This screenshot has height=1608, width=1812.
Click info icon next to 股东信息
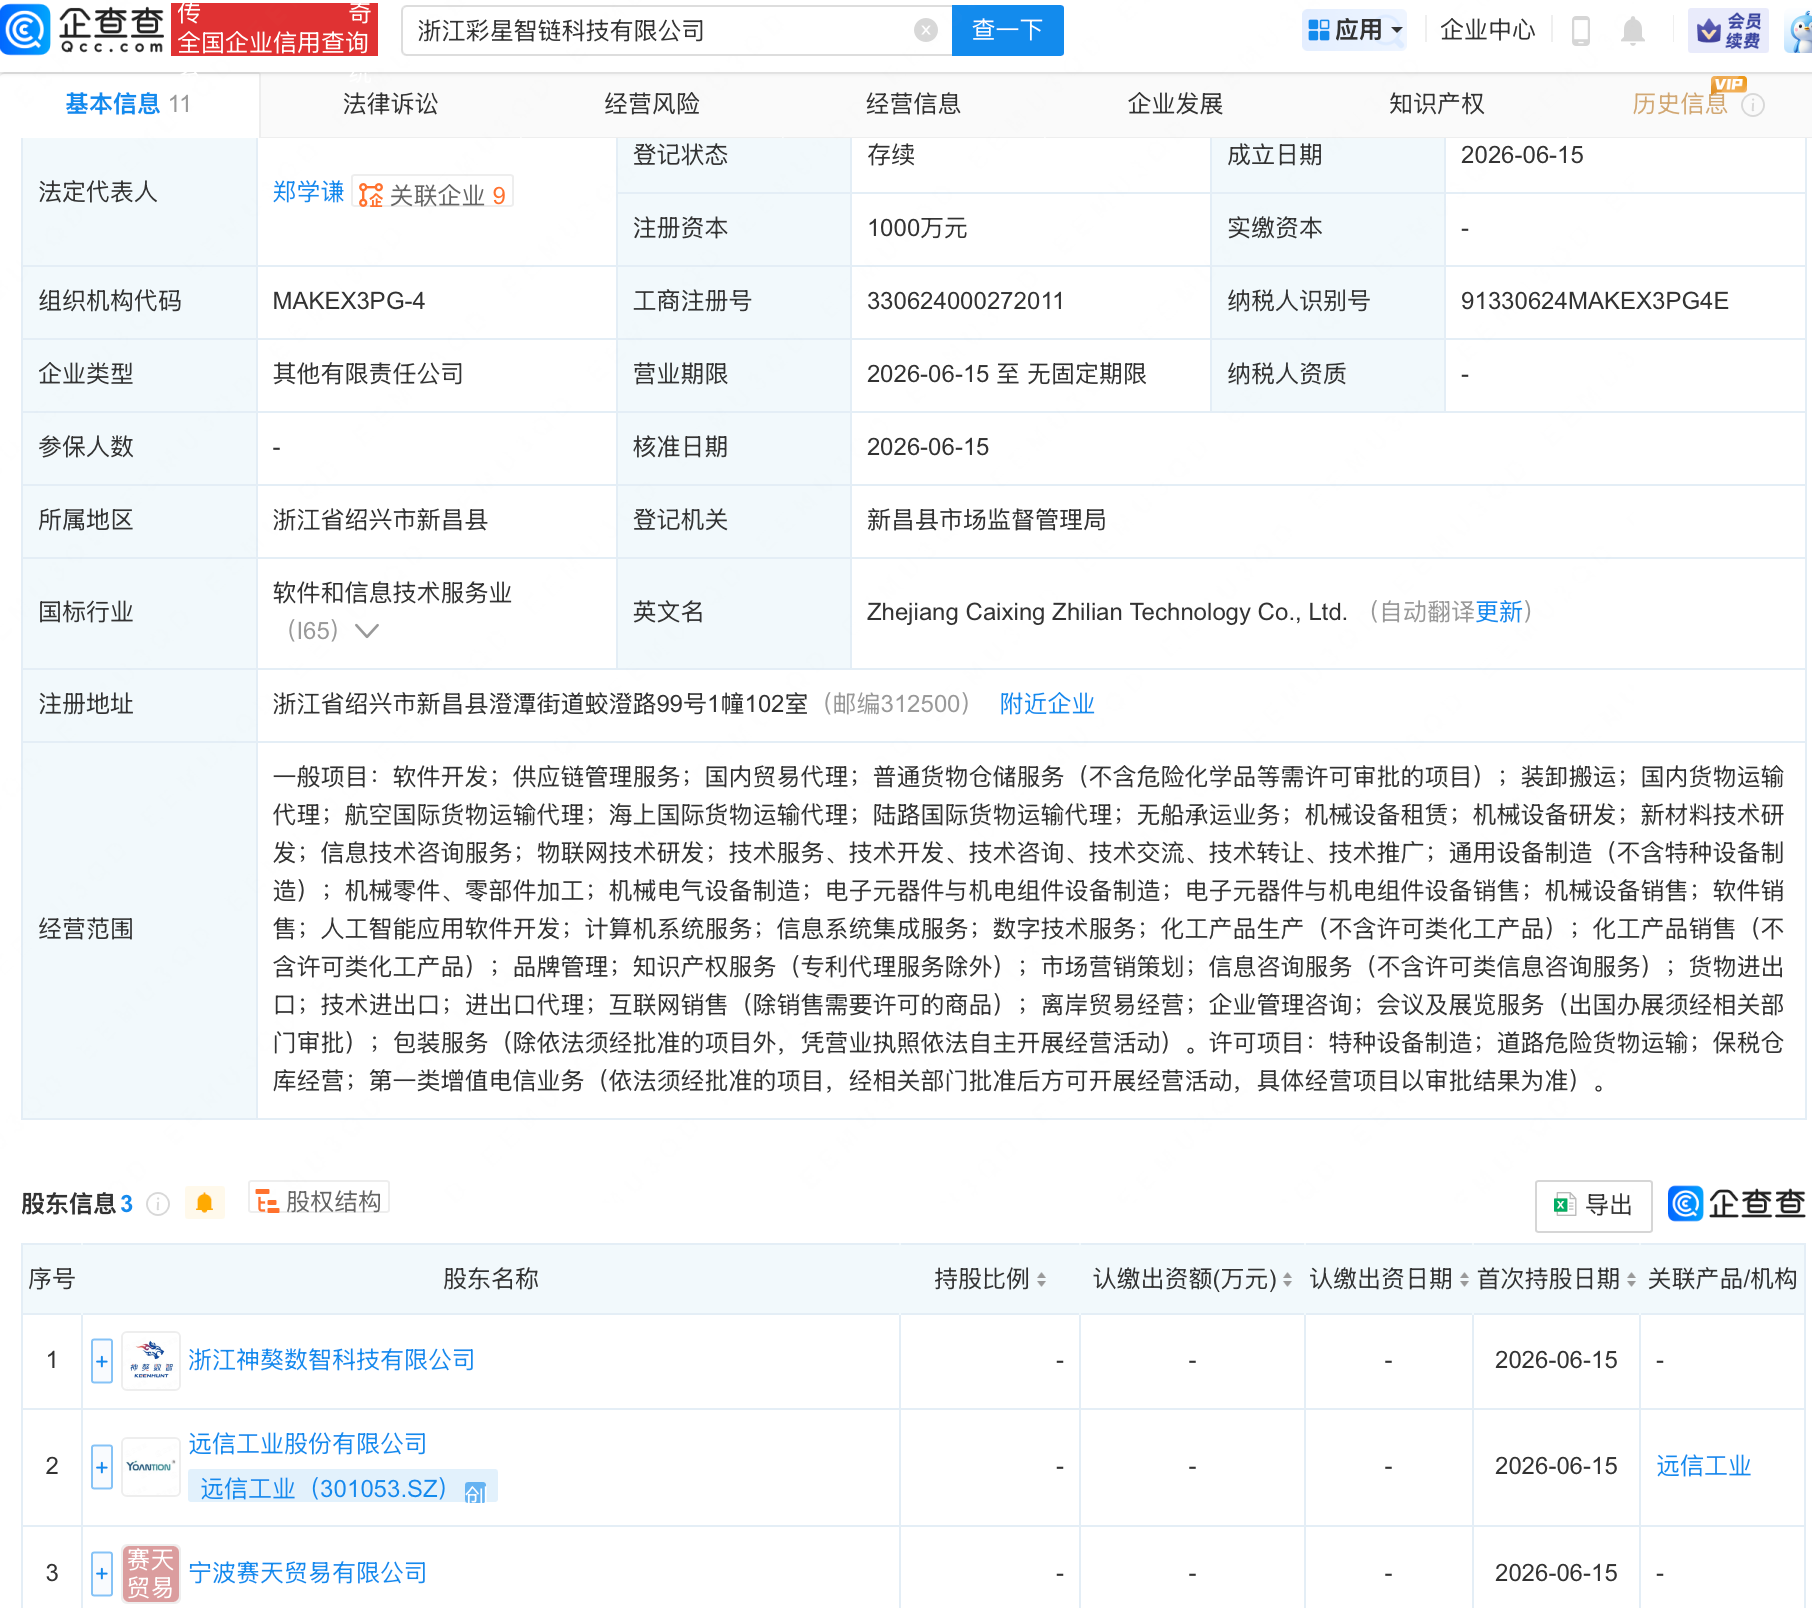[158, 1204]
